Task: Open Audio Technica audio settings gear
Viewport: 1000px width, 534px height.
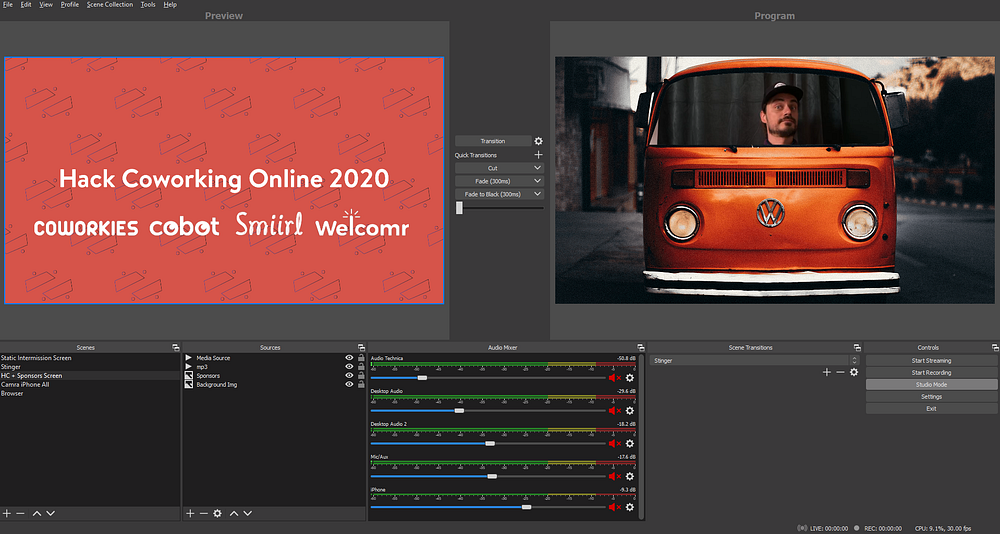Action: coord(630,378)
